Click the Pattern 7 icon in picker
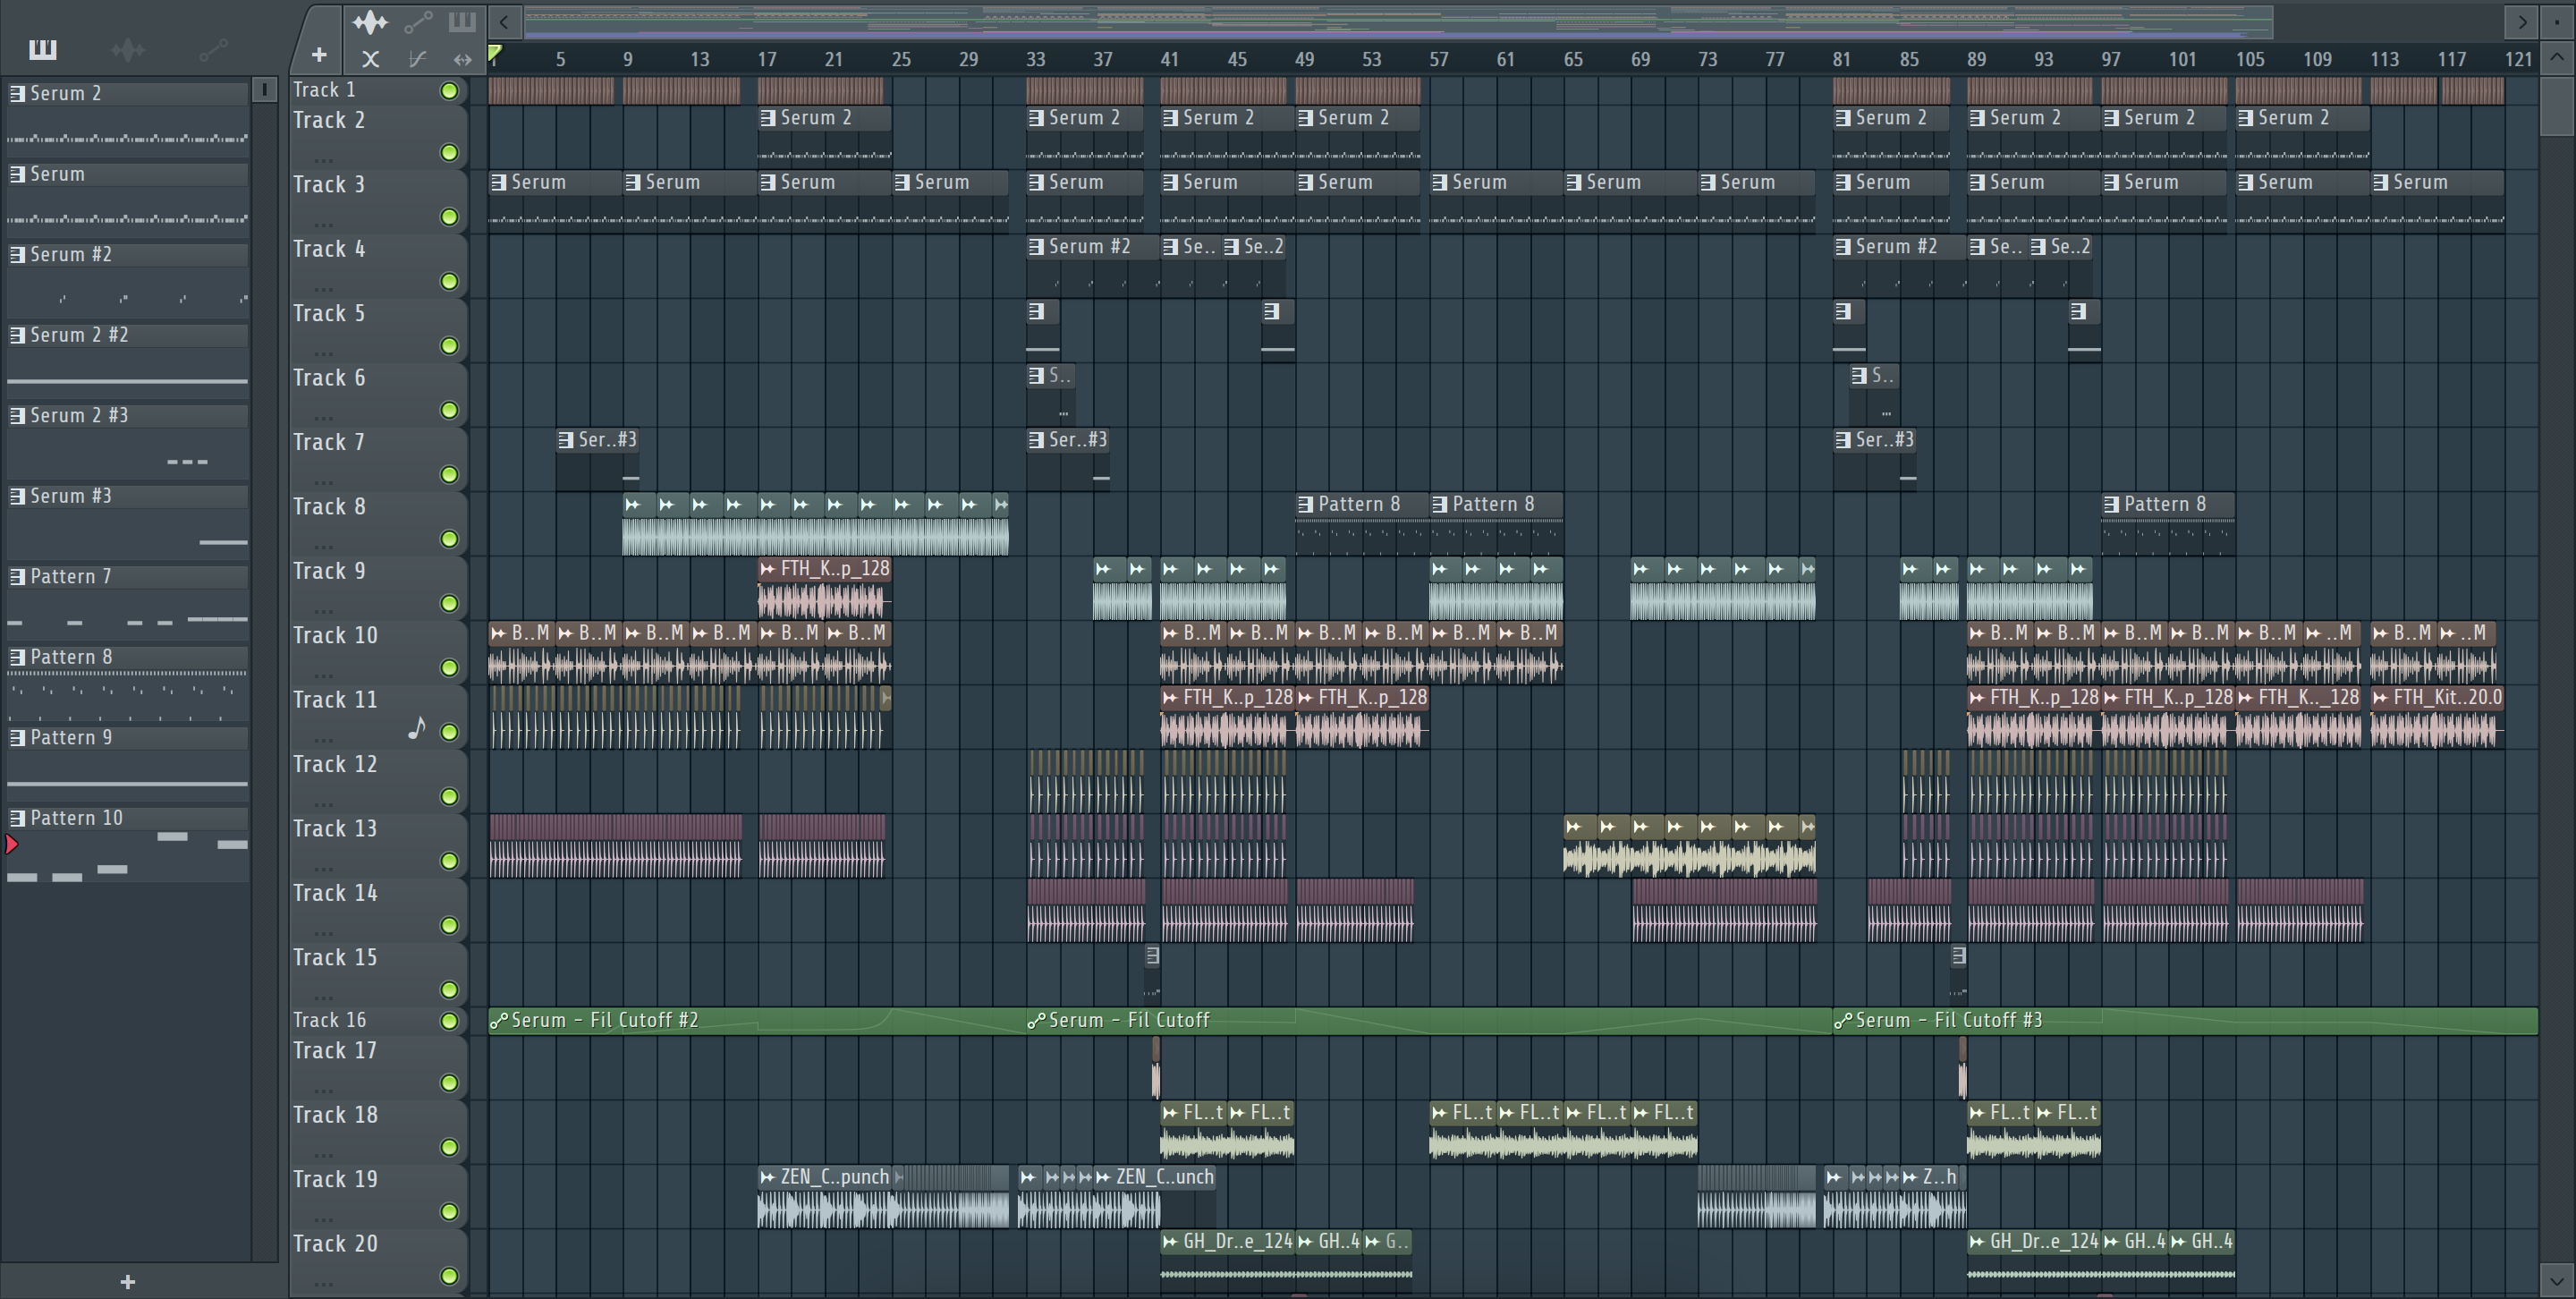This screenshot has height=1299, width=2576. [17, 576]
